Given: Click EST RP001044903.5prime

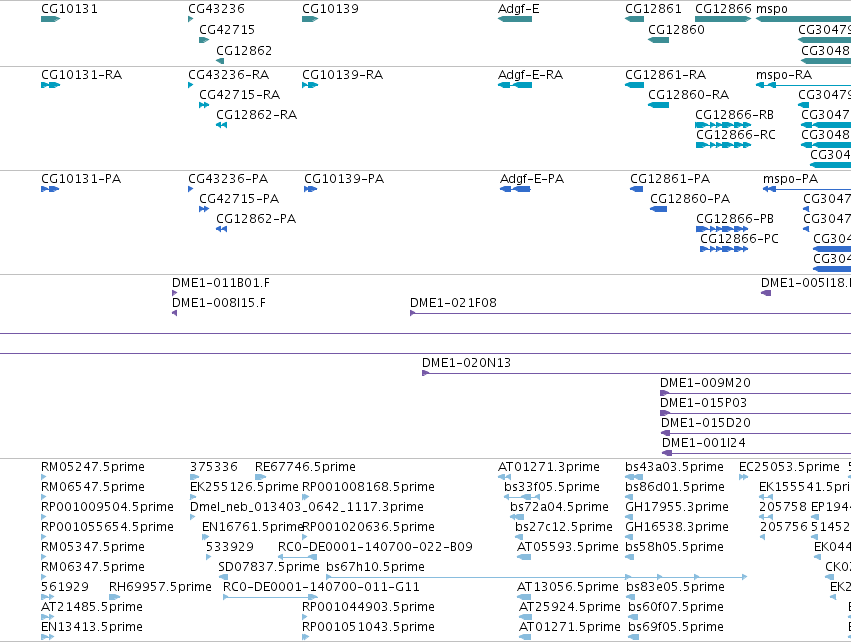Looking at the screenshot, I should (369, 607).
